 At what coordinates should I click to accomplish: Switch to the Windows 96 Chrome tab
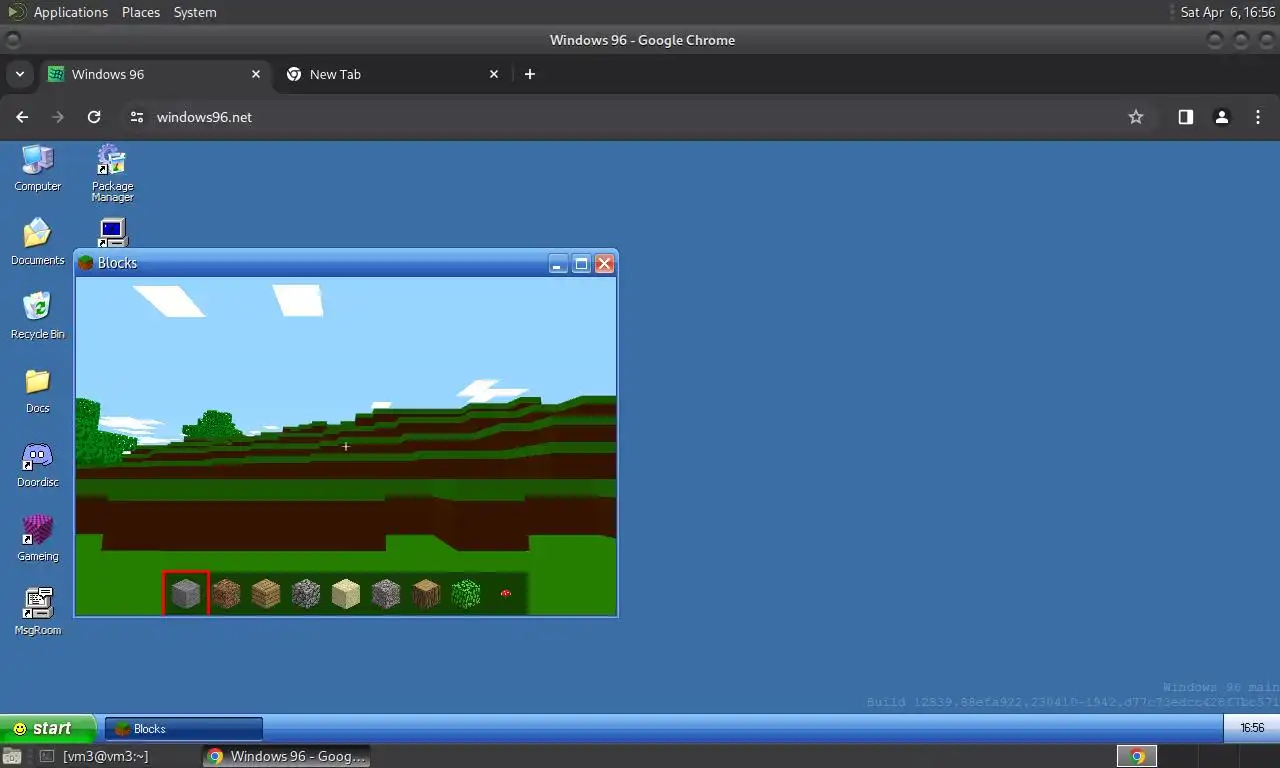coord(155,74)
